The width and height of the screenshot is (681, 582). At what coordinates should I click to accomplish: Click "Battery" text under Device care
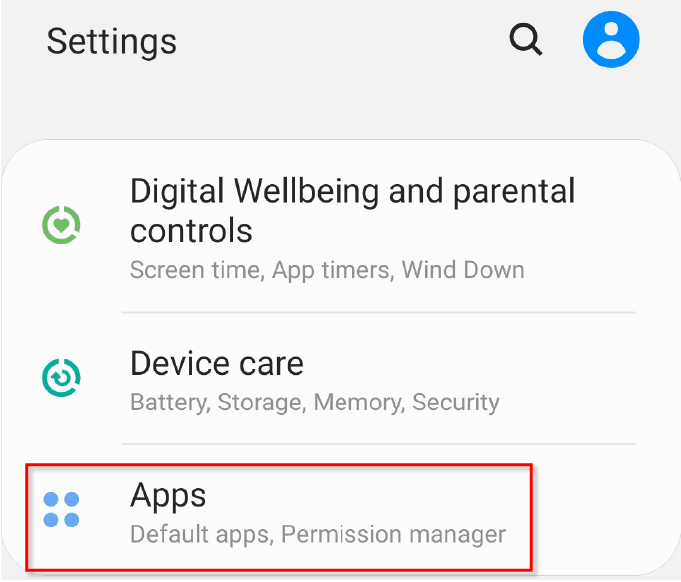coord(167,402)
